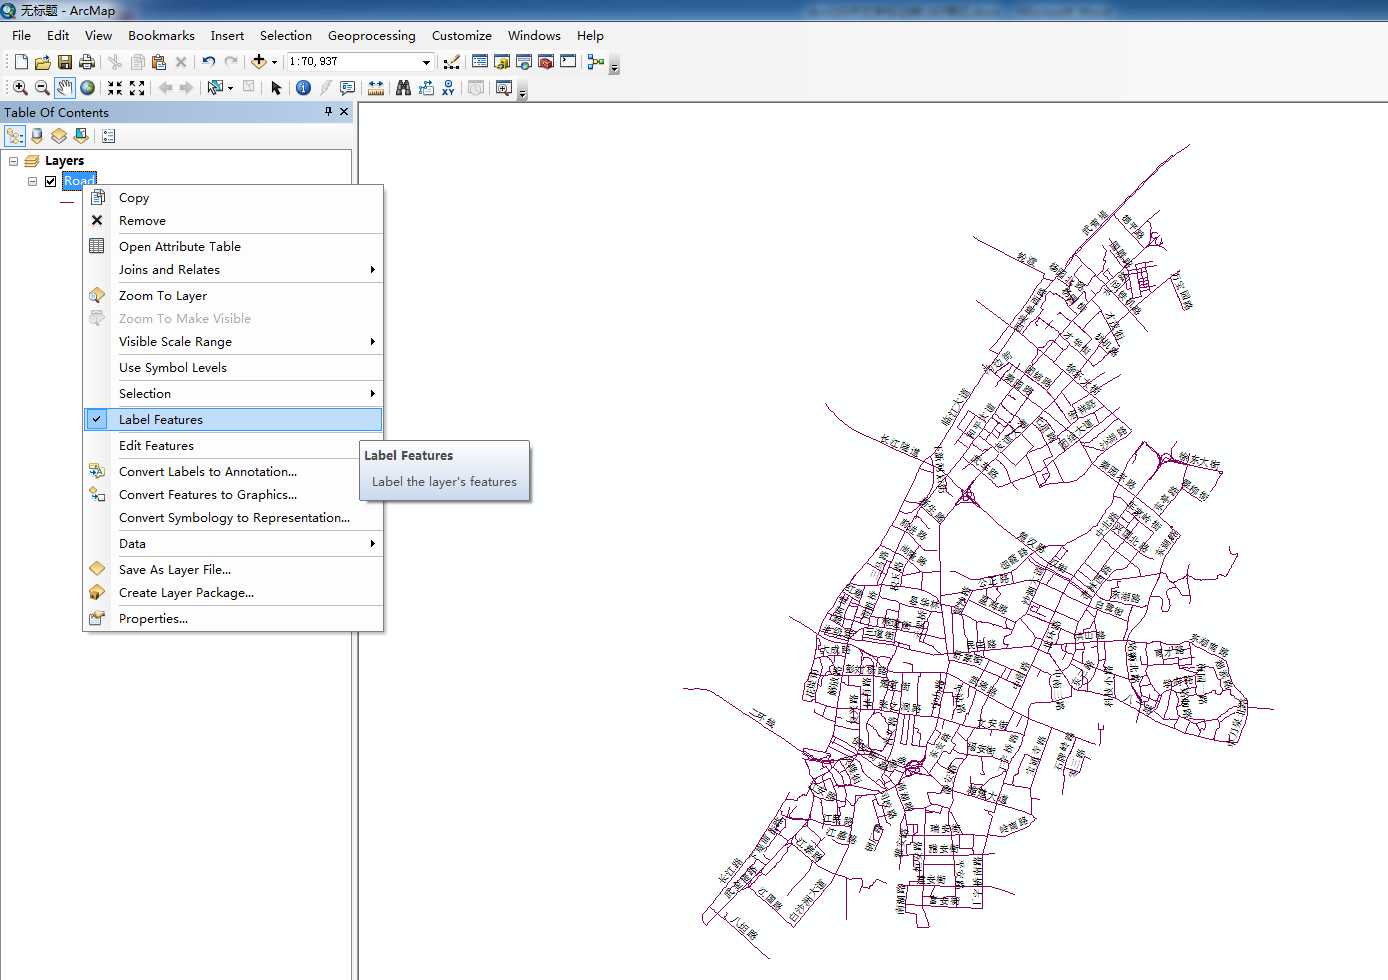Viewport: 1388px width, 980px height.
Task: Toggle the Label Features checked item
Action: coord(233,419)
